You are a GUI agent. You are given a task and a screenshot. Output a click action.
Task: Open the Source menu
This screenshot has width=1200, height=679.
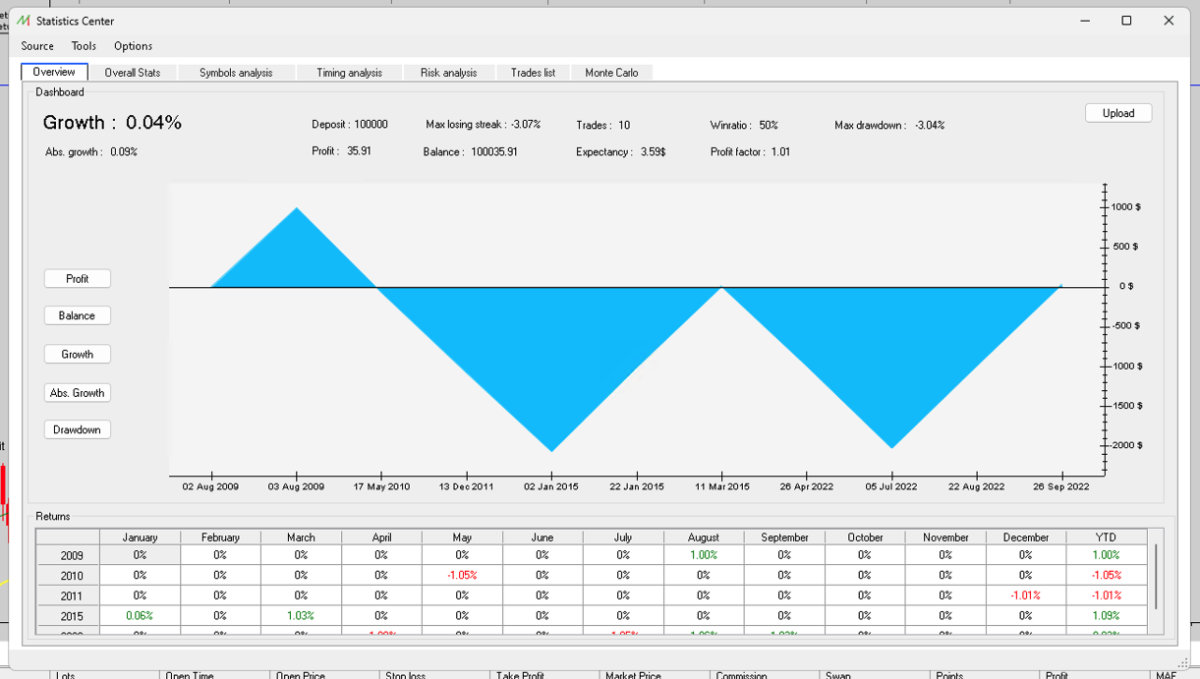tap(37, 46)
